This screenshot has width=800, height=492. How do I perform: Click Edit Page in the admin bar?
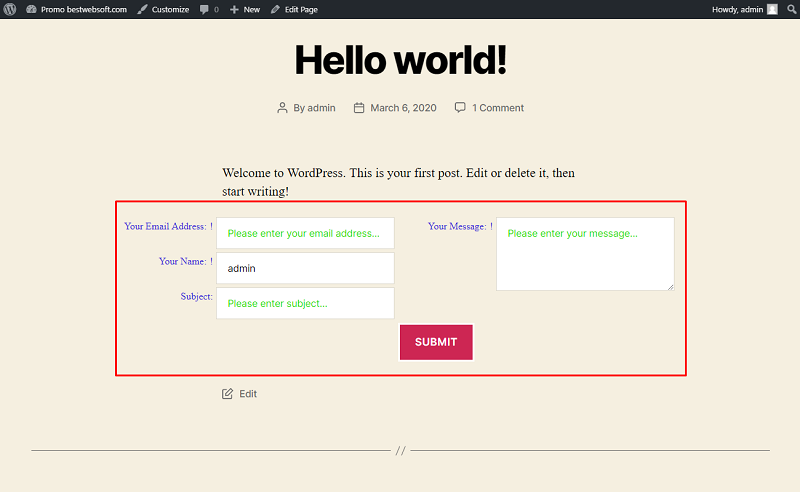click(294, 9)
